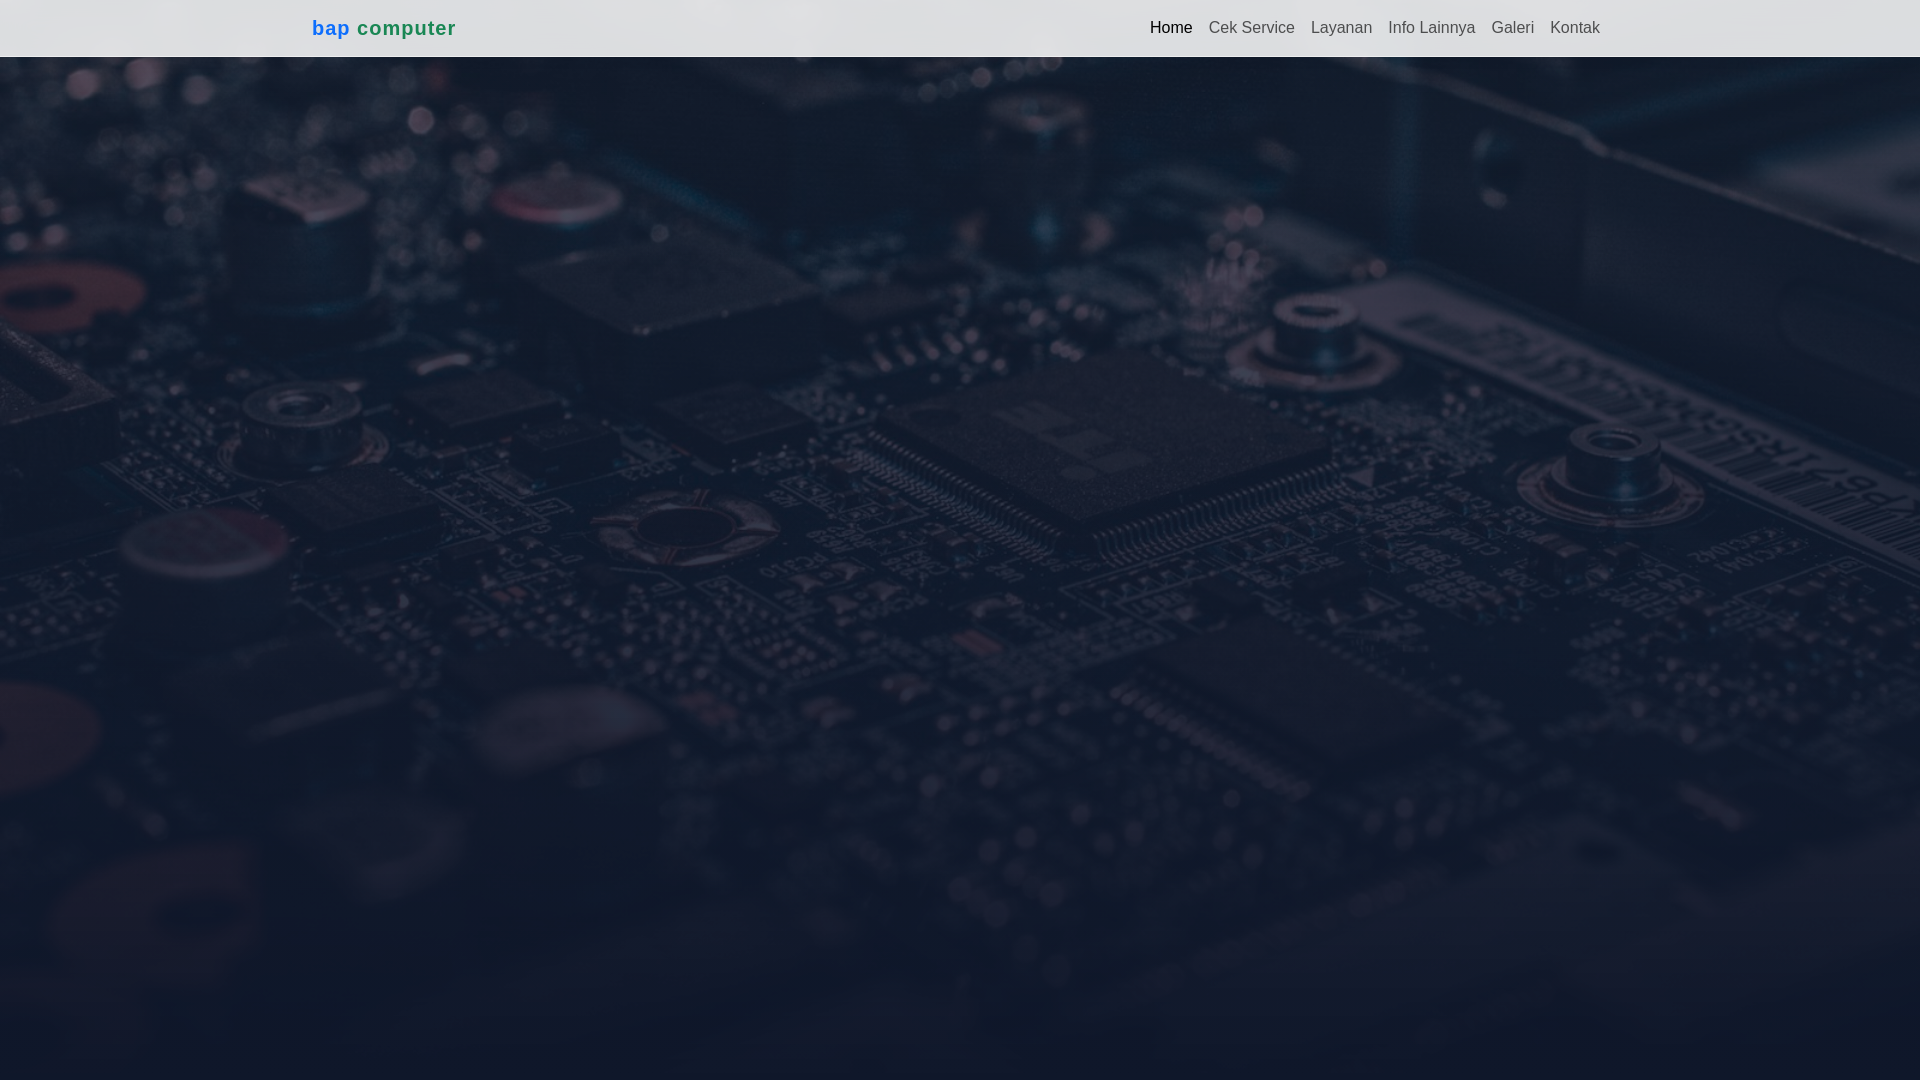This screenshot has height=1080, width=1920.
Task: Select Layanan in the navigation bar
Action: coord(1341,28)
